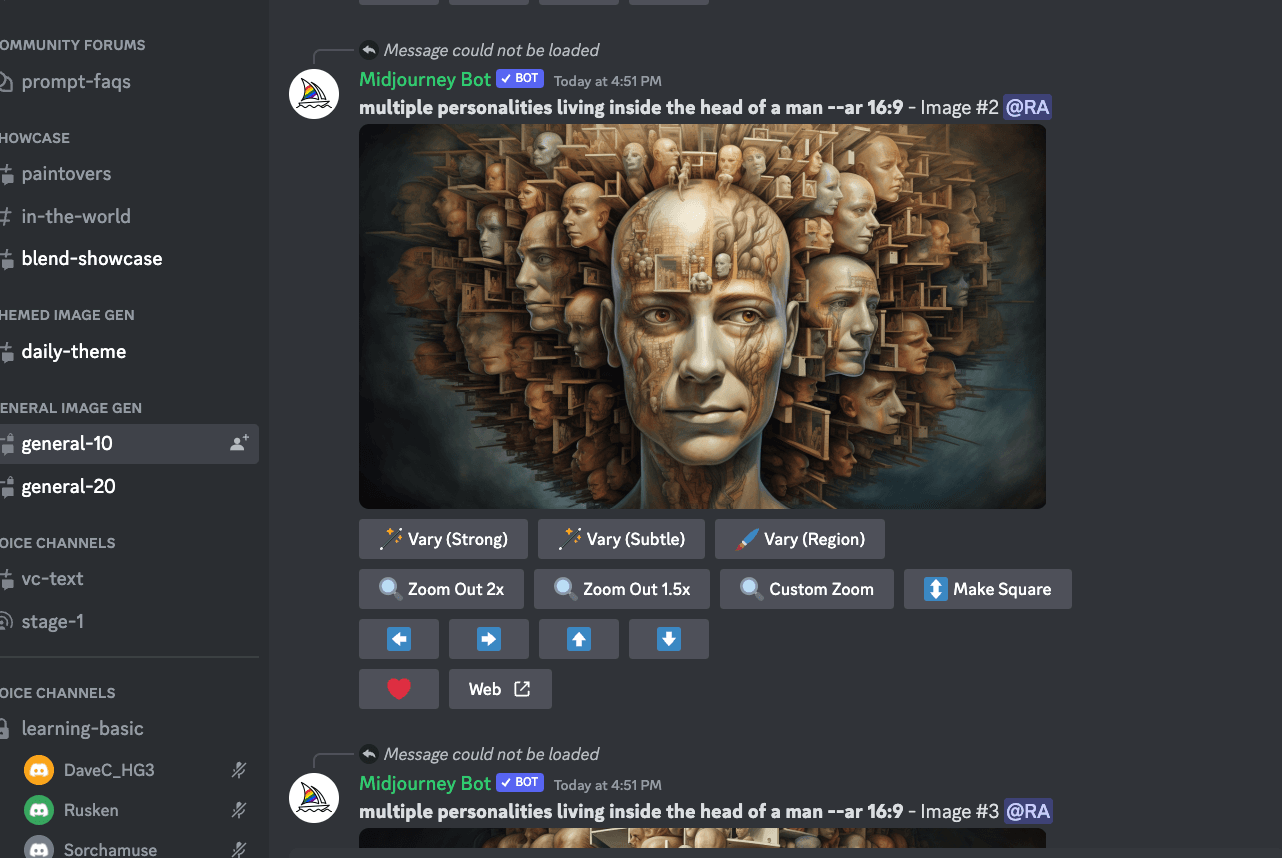Click the Midjourney Bot avatar on the Image #3 message
1282x858 pixels.
(314, 798)
